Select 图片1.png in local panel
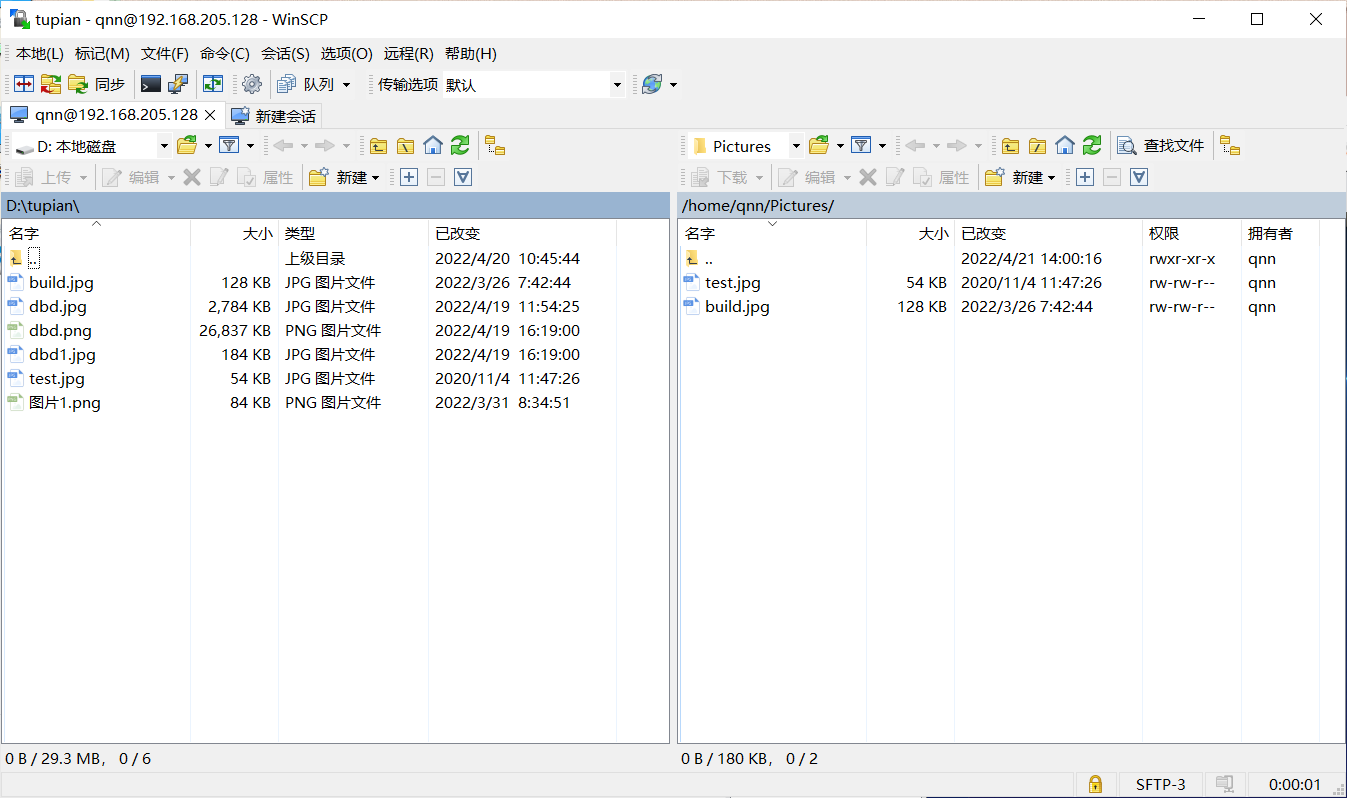 (64, 403)
